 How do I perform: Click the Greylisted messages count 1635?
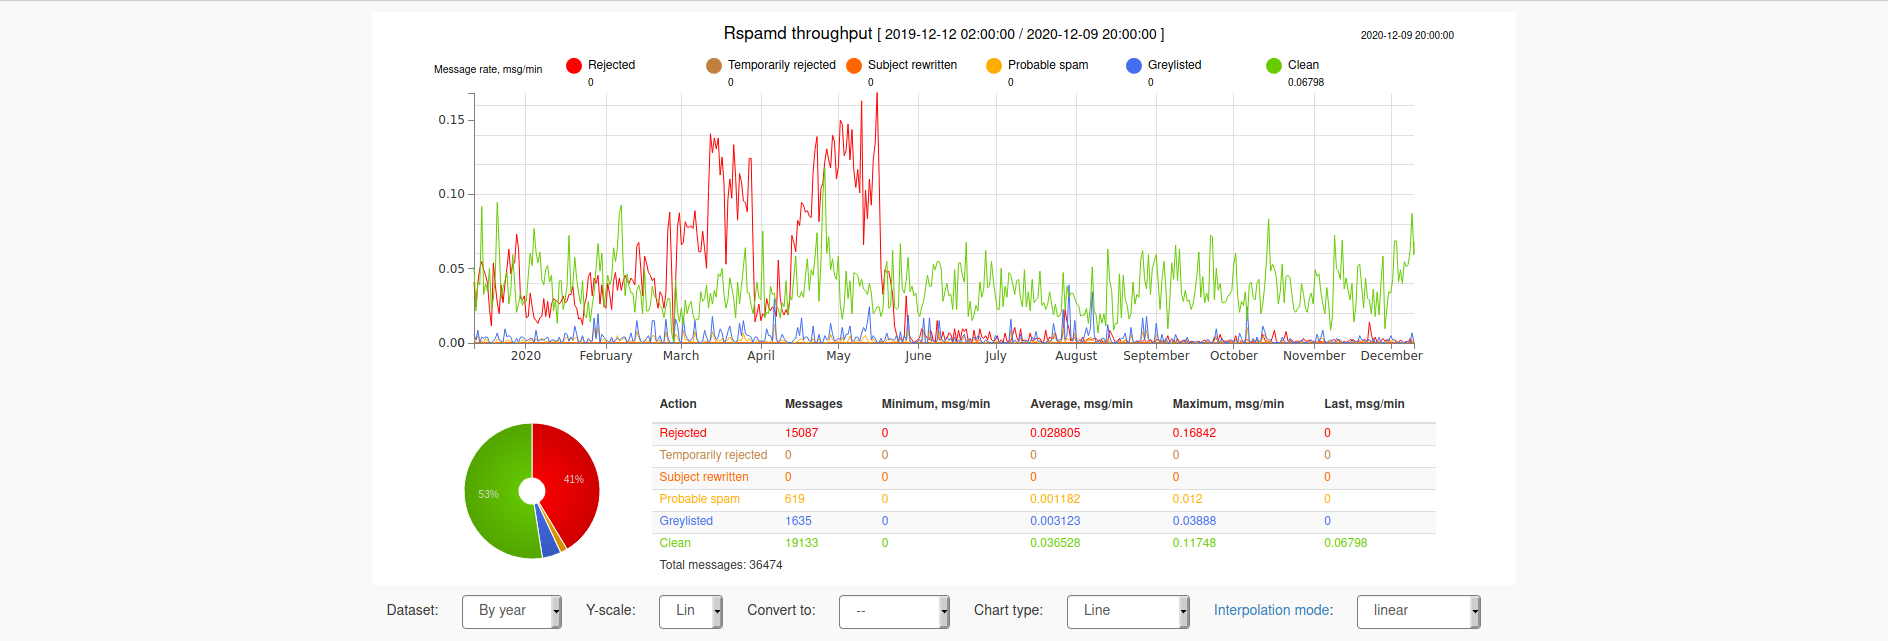click(x=798, y=521)
